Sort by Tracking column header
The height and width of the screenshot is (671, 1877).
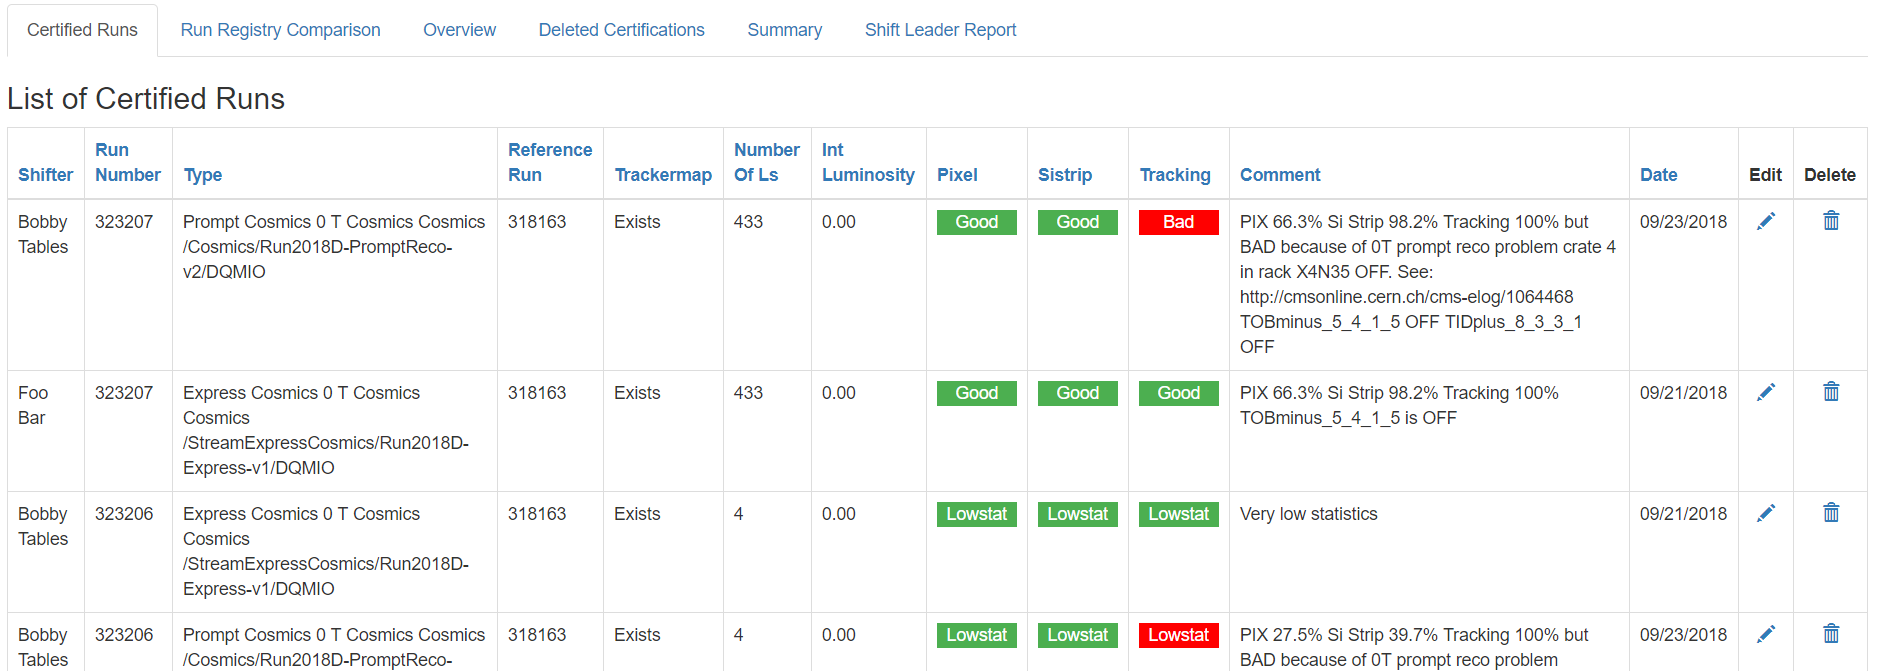[1175, 175]
